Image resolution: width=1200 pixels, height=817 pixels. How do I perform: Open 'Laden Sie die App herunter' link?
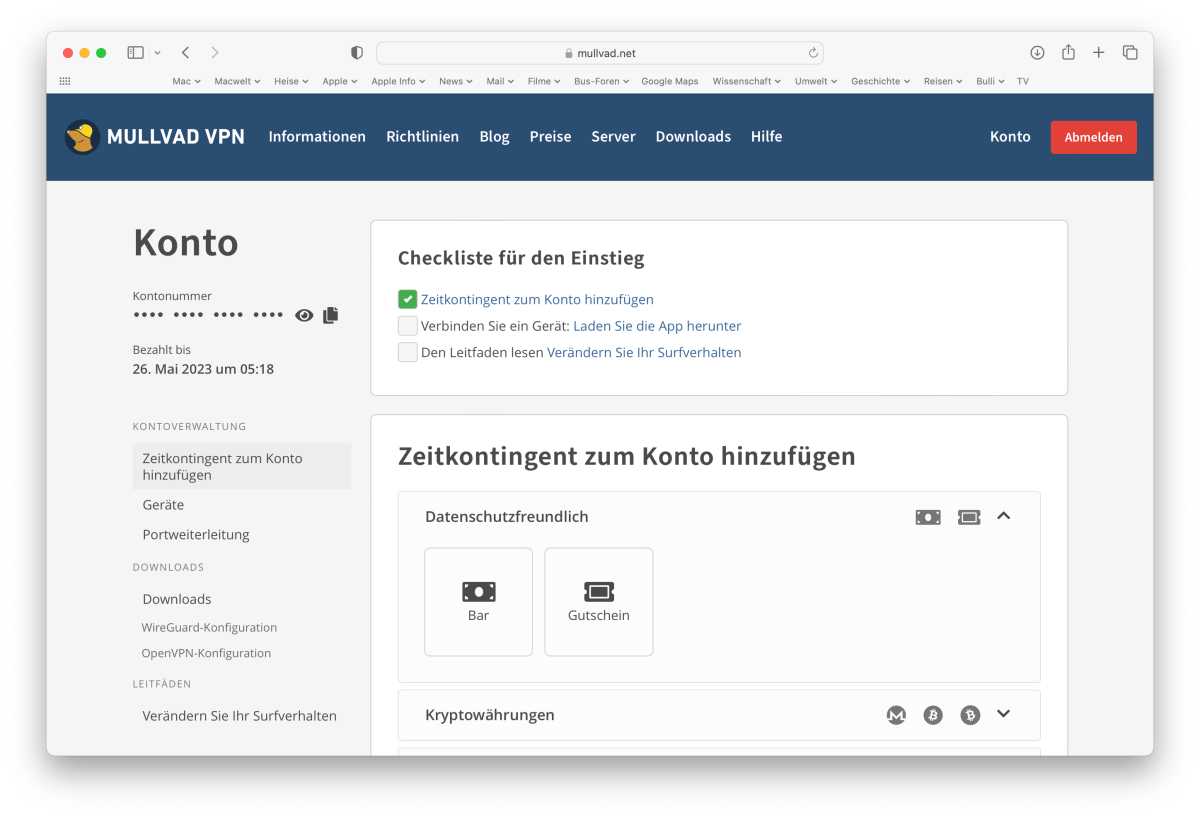pos(657,326)
